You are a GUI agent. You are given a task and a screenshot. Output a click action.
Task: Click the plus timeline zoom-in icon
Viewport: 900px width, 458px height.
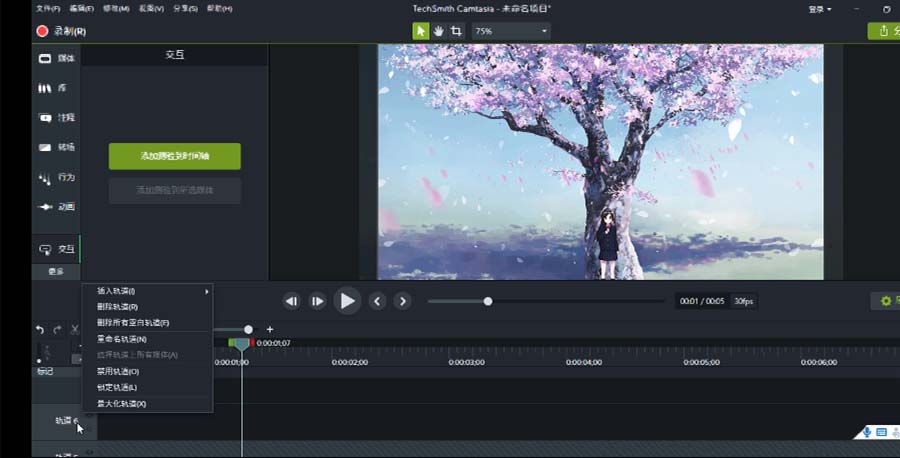(270, 329)
